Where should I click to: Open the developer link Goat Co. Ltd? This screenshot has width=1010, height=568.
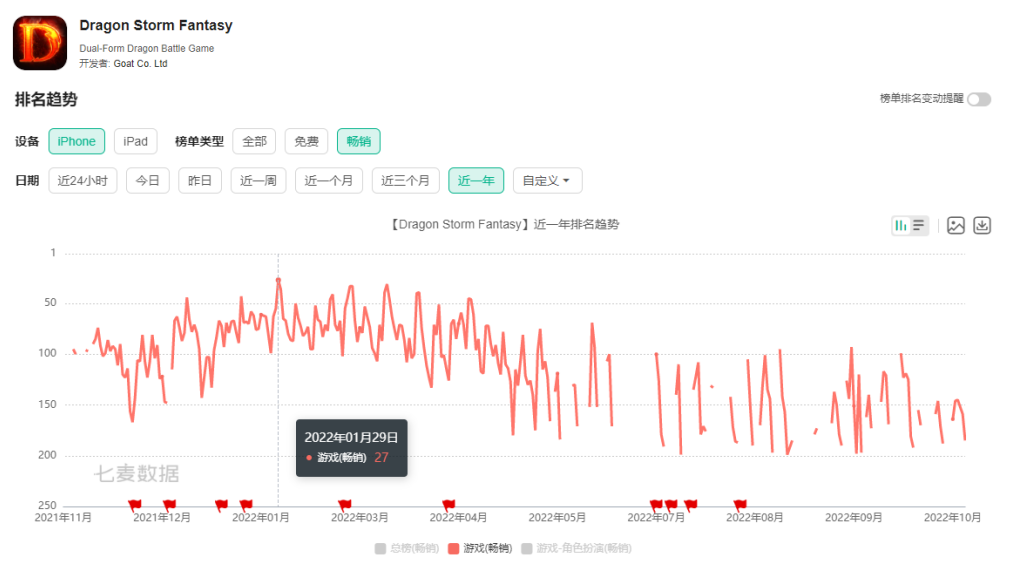pos(140,64)
